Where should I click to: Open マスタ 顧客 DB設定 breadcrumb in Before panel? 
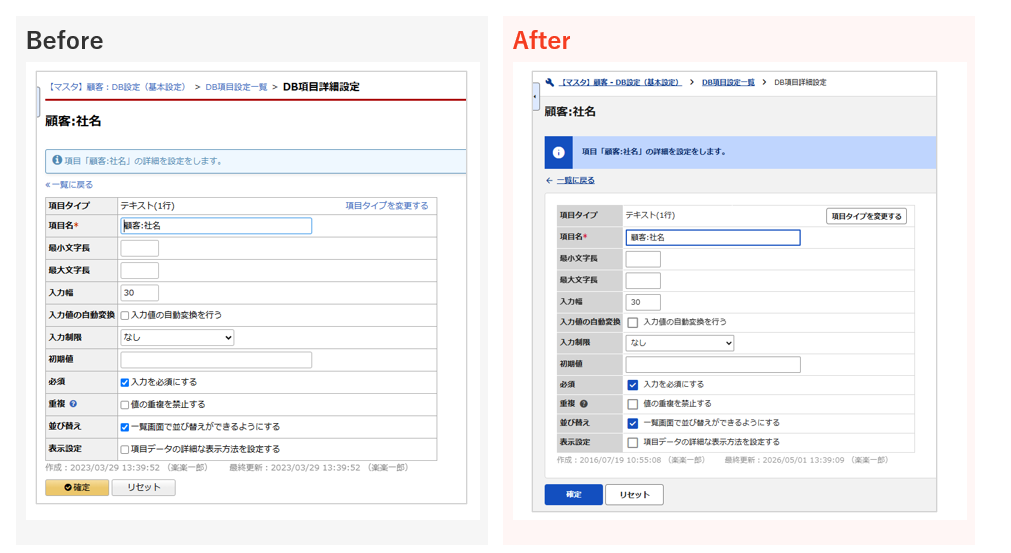[117, 87]
